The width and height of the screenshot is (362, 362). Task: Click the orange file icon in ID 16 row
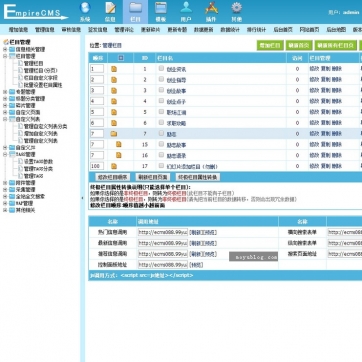(x=119, y=155)
